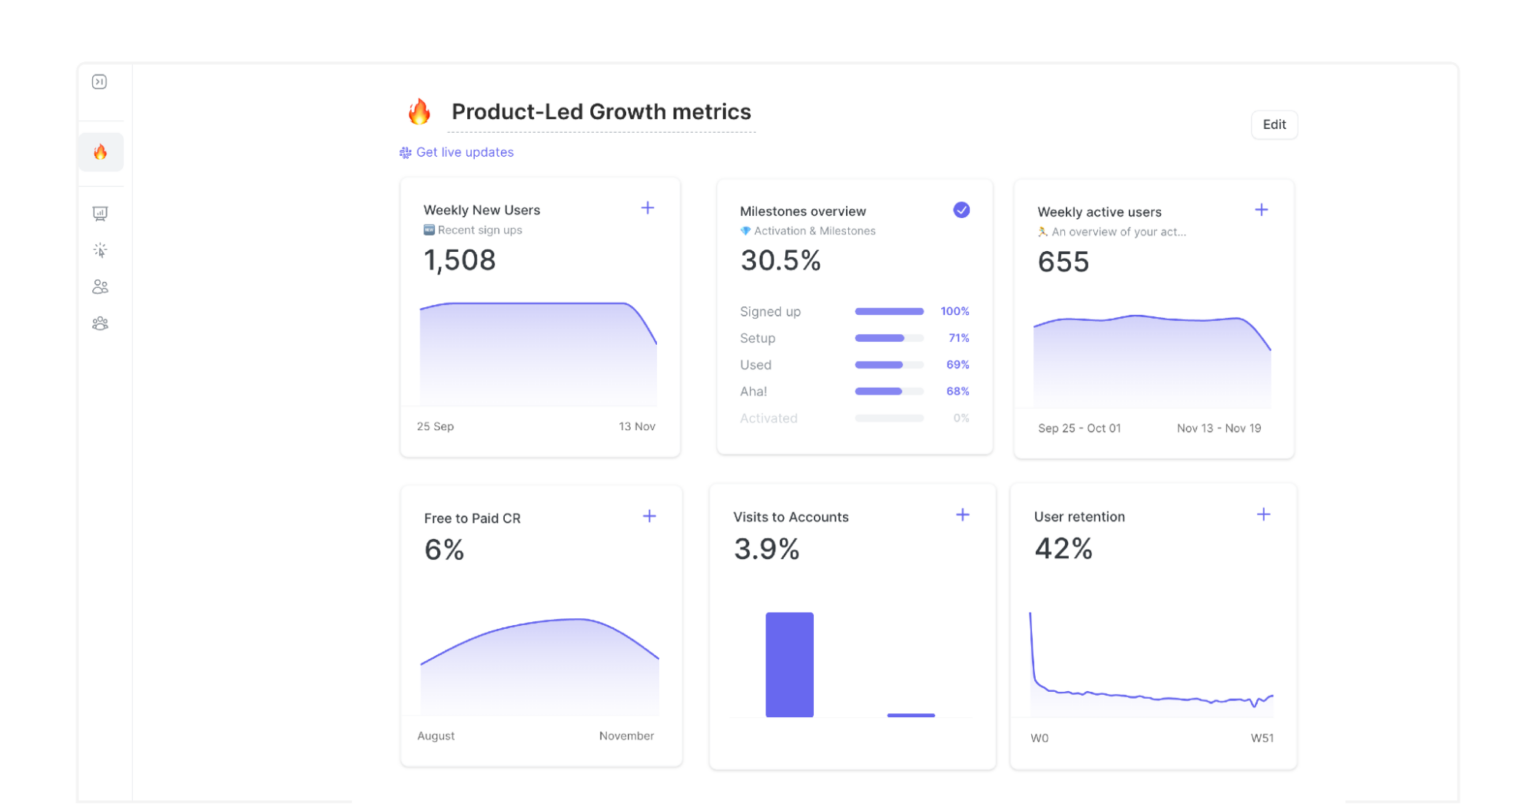
Task: Click the Edit button
Action: click(1274, 124)
